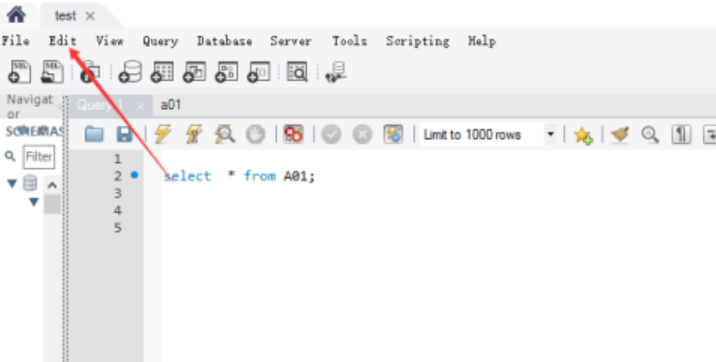Beautify query with broom icon
Screen dimensions: 716x362
(x=620, y=135)
